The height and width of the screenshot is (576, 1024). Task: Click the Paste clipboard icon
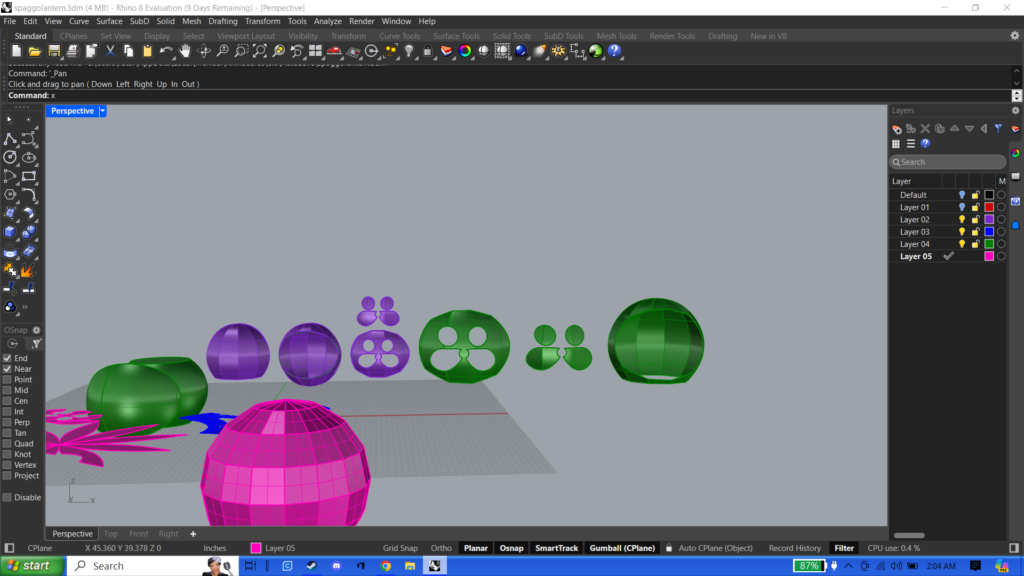148,51
